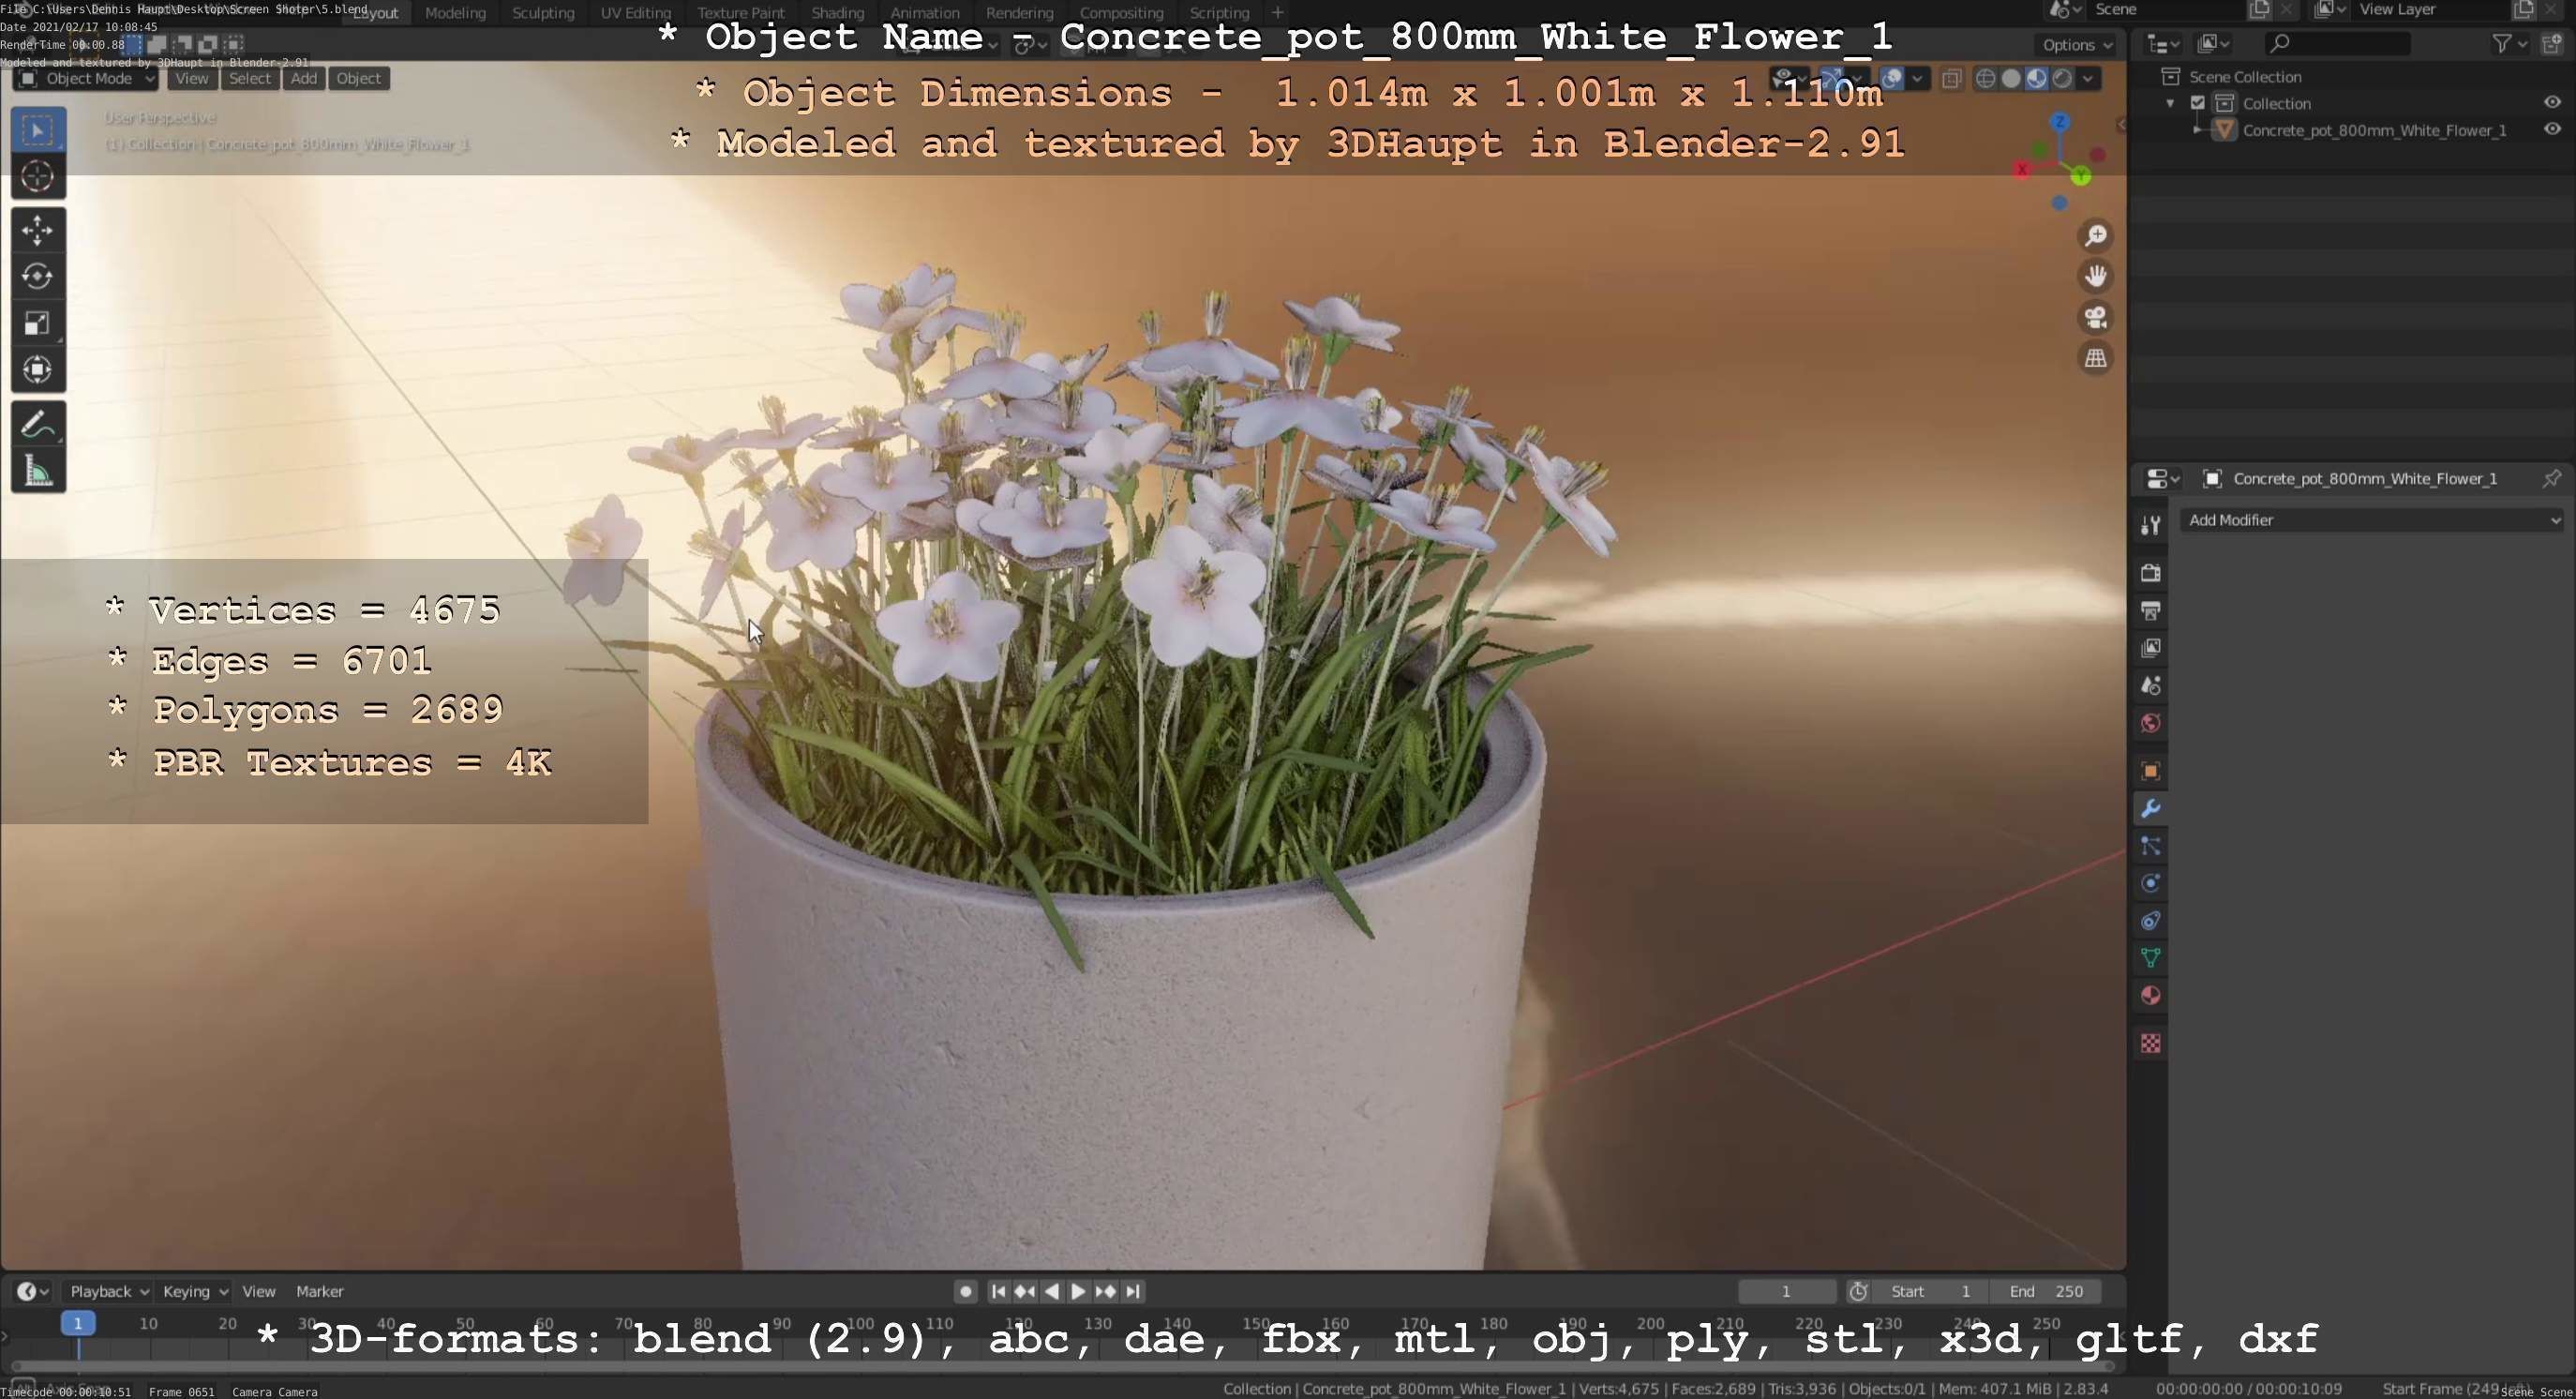Open Modifier properties wrench tab
2576x1399 pixels.
(x=2150, y=809)
